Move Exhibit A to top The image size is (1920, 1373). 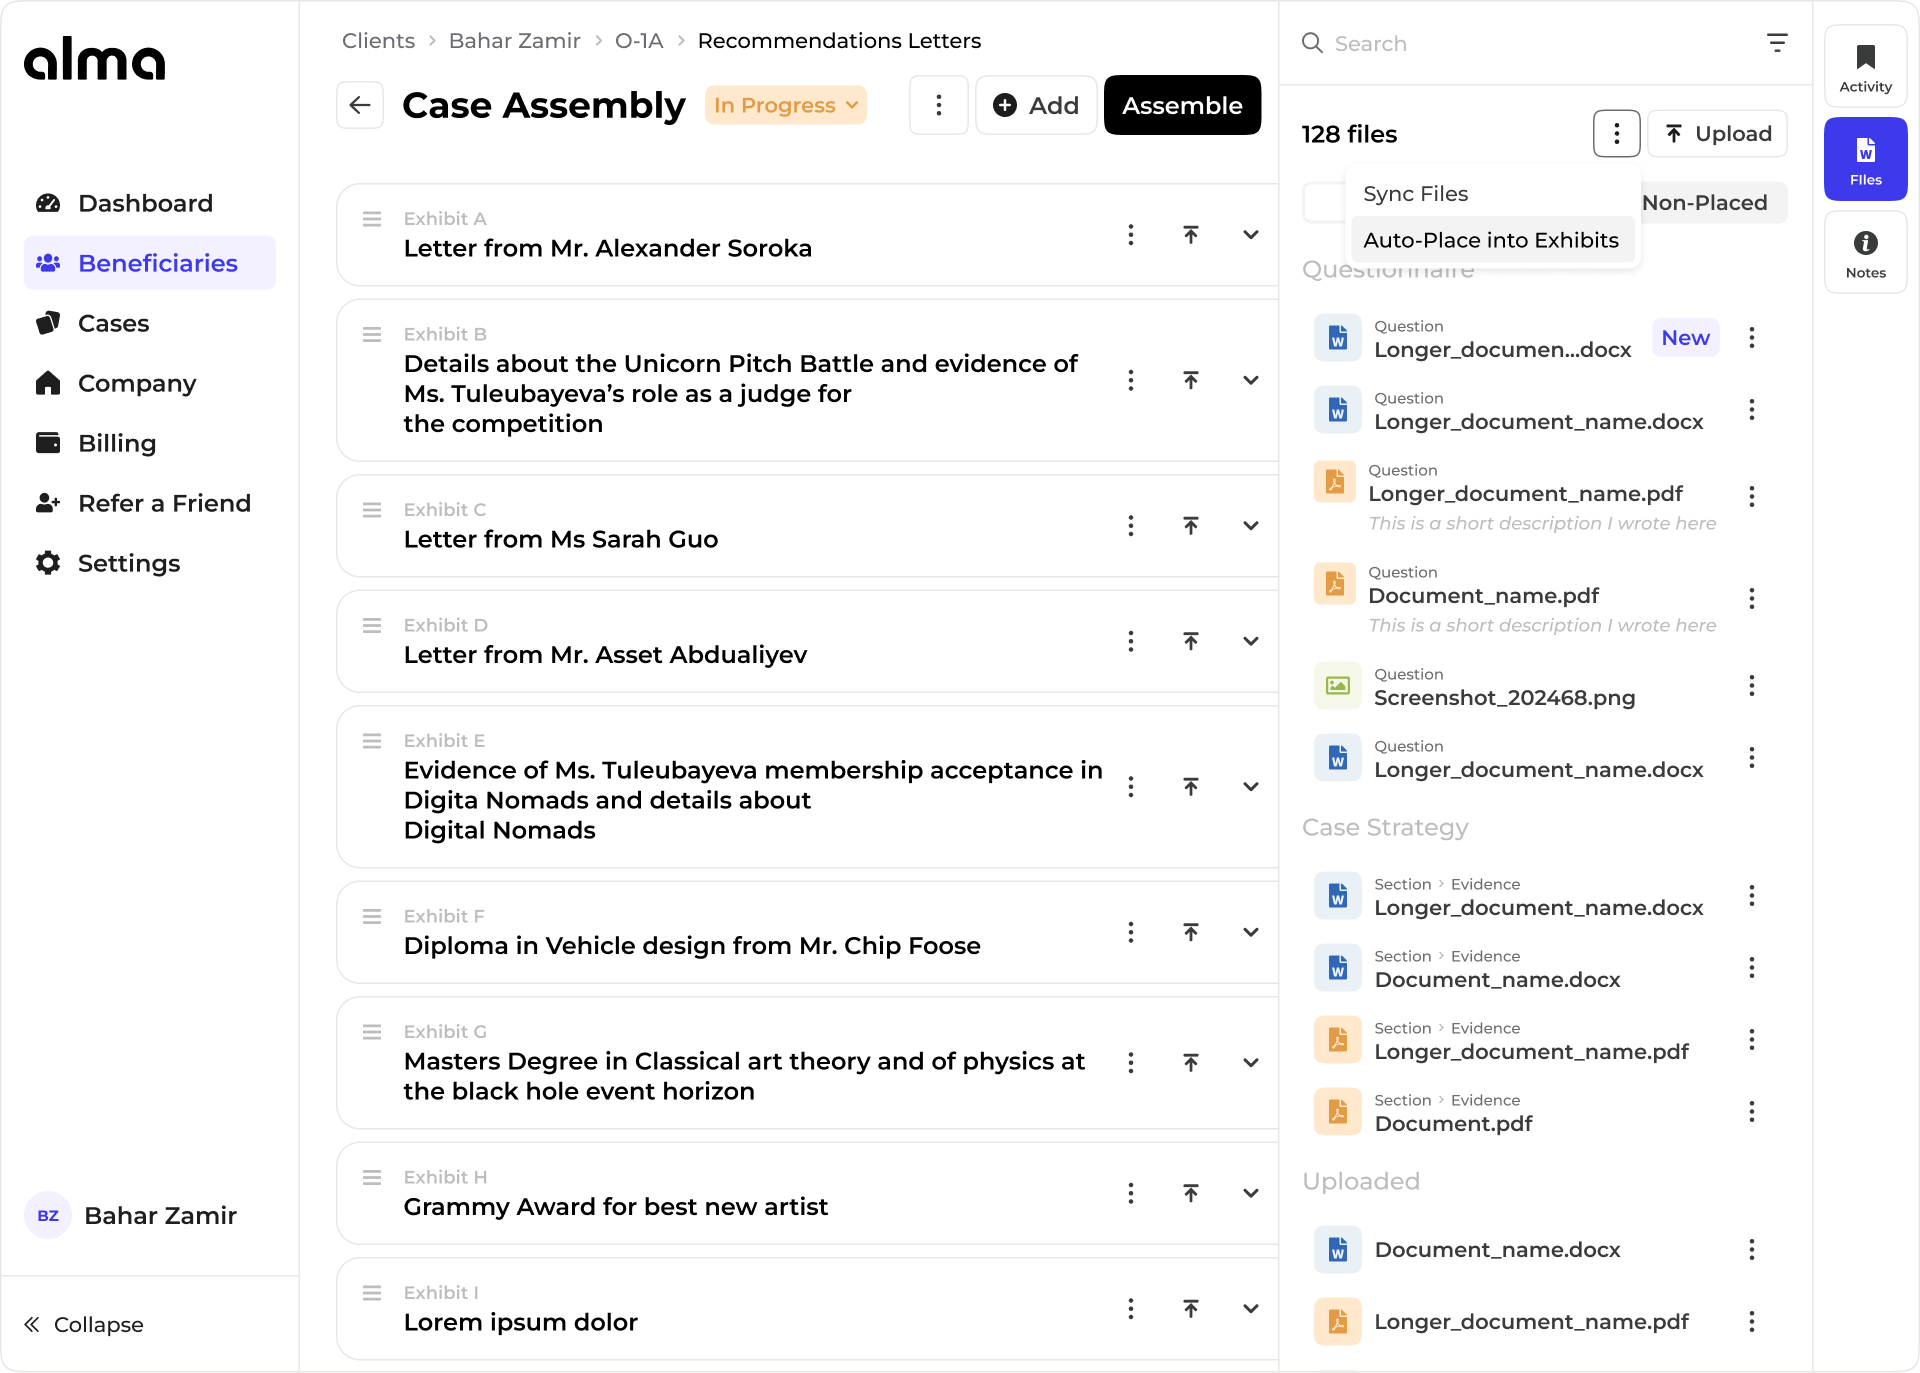(1191, 235)
